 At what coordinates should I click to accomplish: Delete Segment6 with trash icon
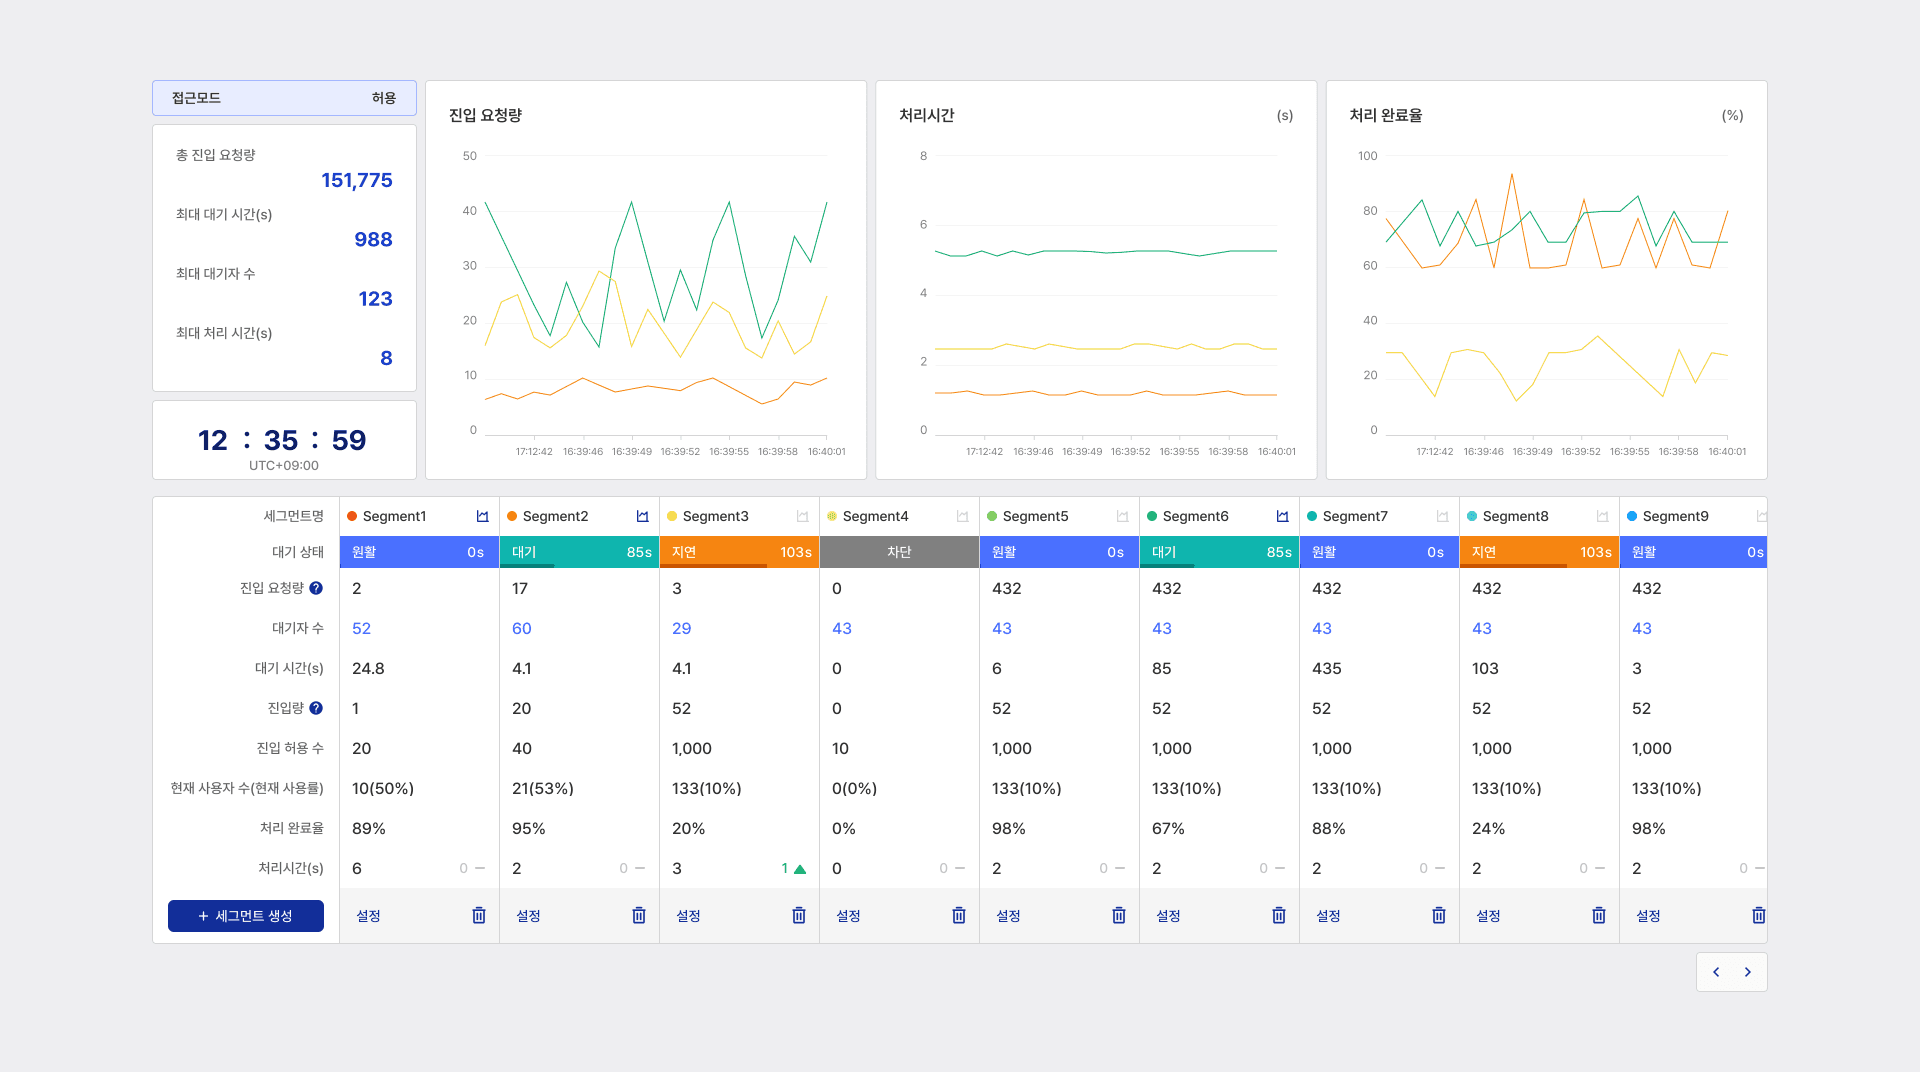[x=1279, y=915]
